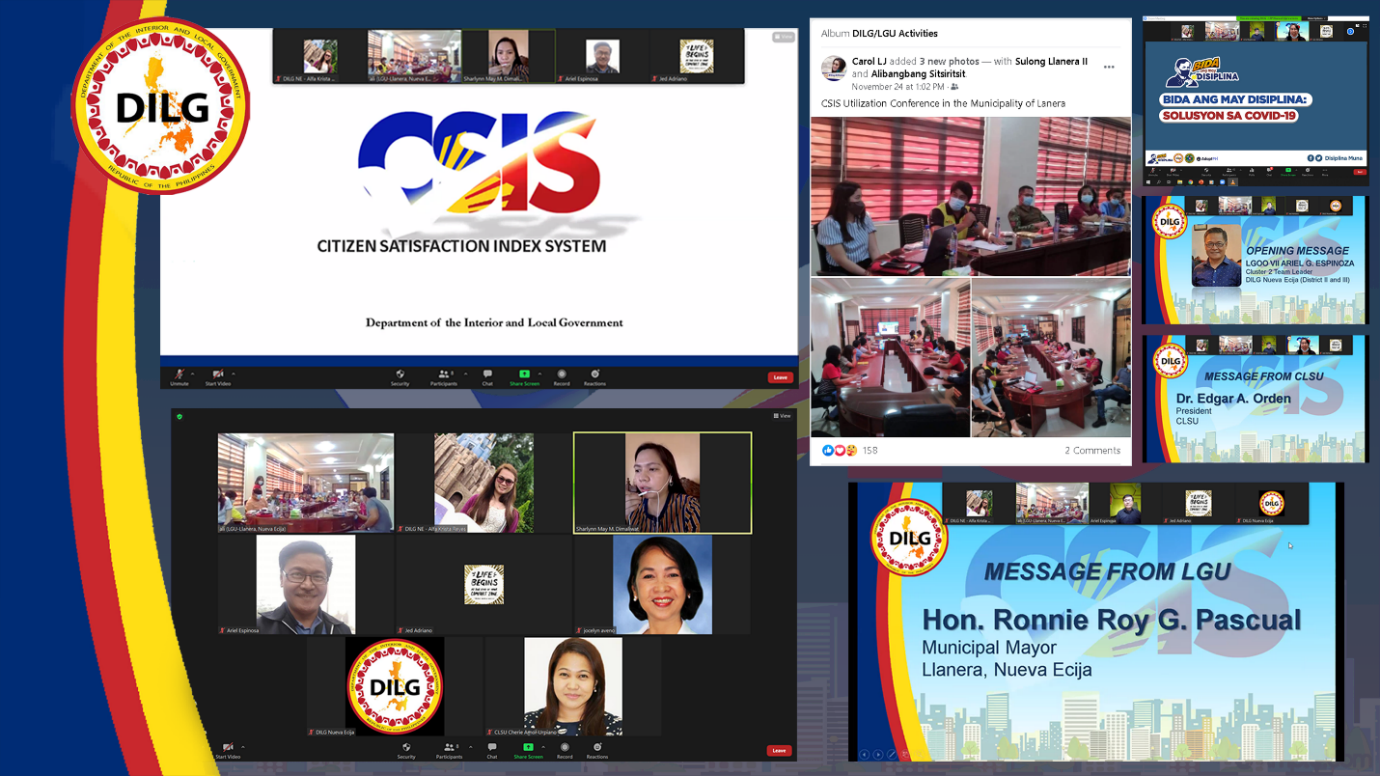Image resolution: width=1380 pixels, height=776 pixels.
Task: Toggle Record in the gallery-view Zoom window
Action: [x=564, y=750]
